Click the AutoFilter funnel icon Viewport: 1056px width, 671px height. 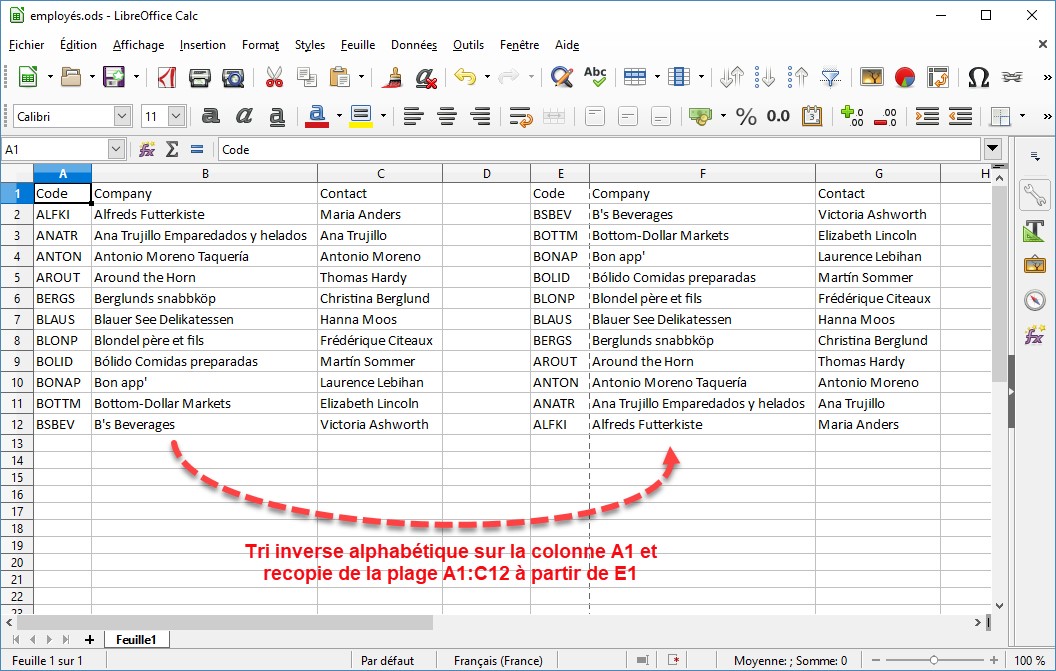coord(830,77)
